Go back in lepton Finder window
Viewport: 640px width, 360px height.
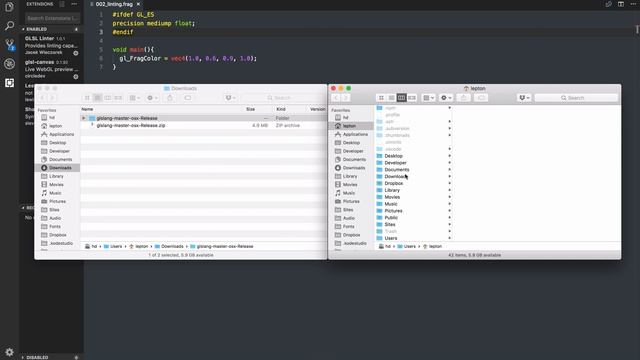pos(336,98)
